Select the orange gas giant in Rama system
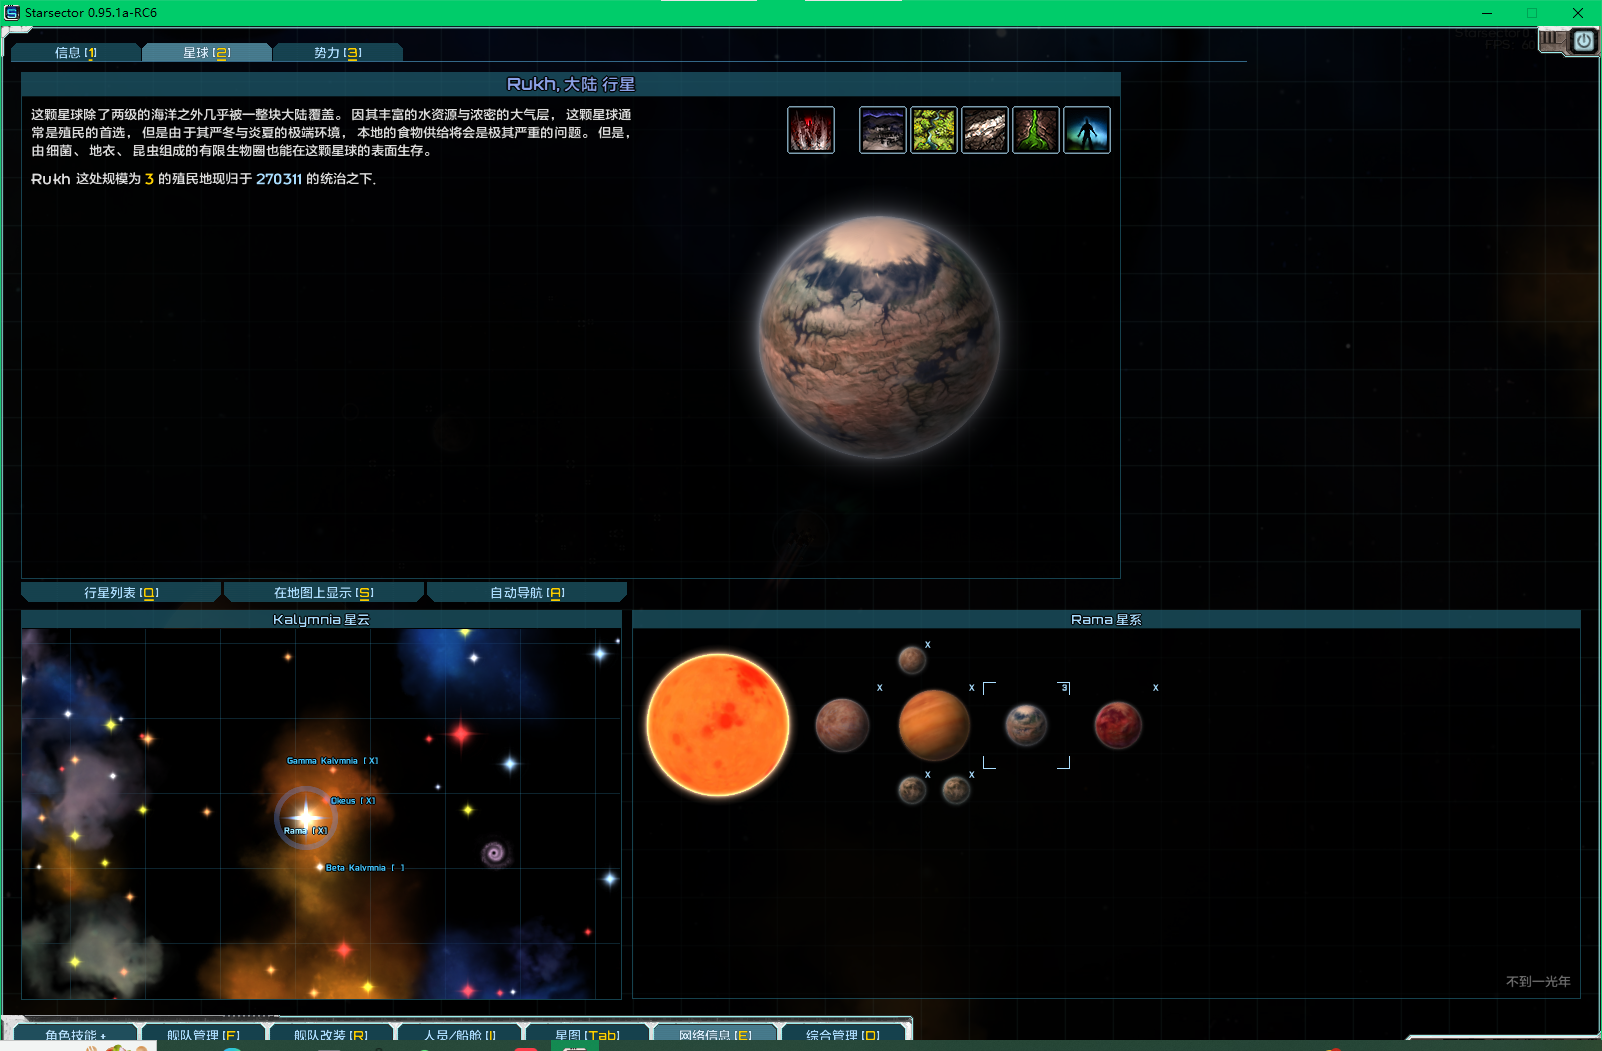Viewport: 1602px width, 1051px height. click(933, 725)
